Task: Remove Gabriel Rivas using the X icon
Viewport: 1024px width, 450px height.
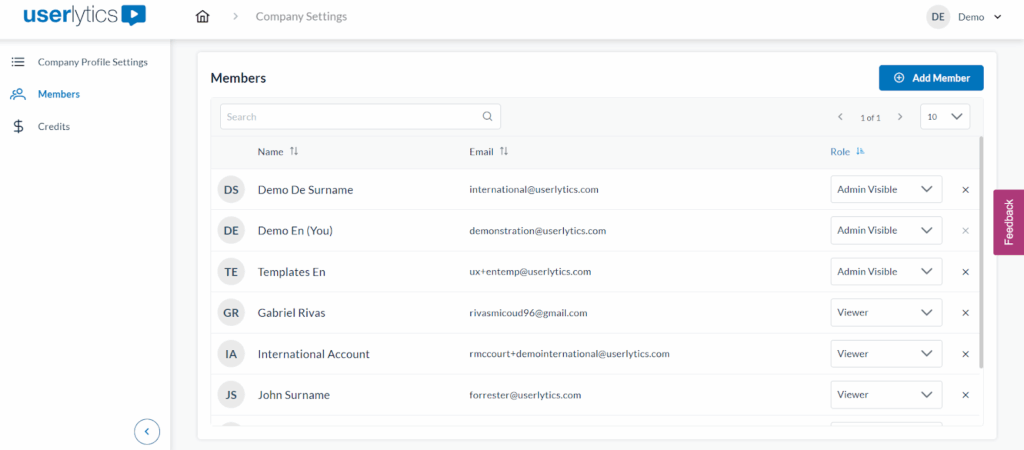Action: point(965,313)
